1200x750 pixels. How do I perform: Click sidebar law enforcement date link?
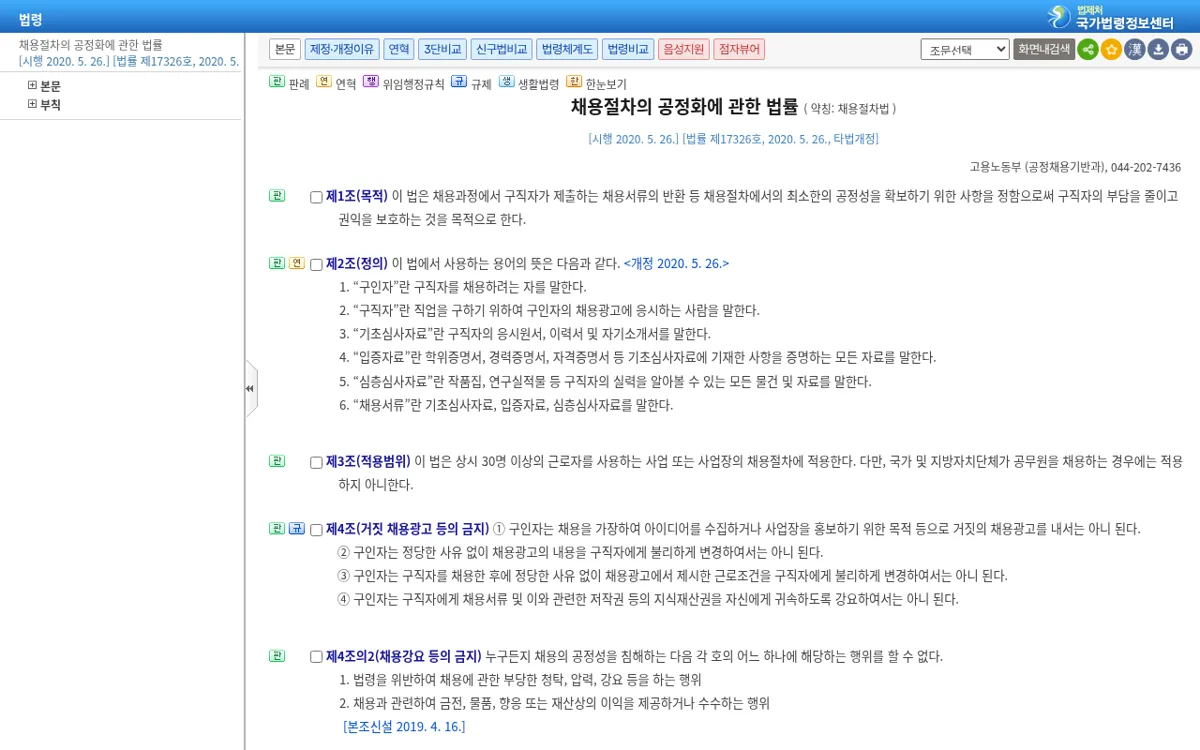coord(129,61)
